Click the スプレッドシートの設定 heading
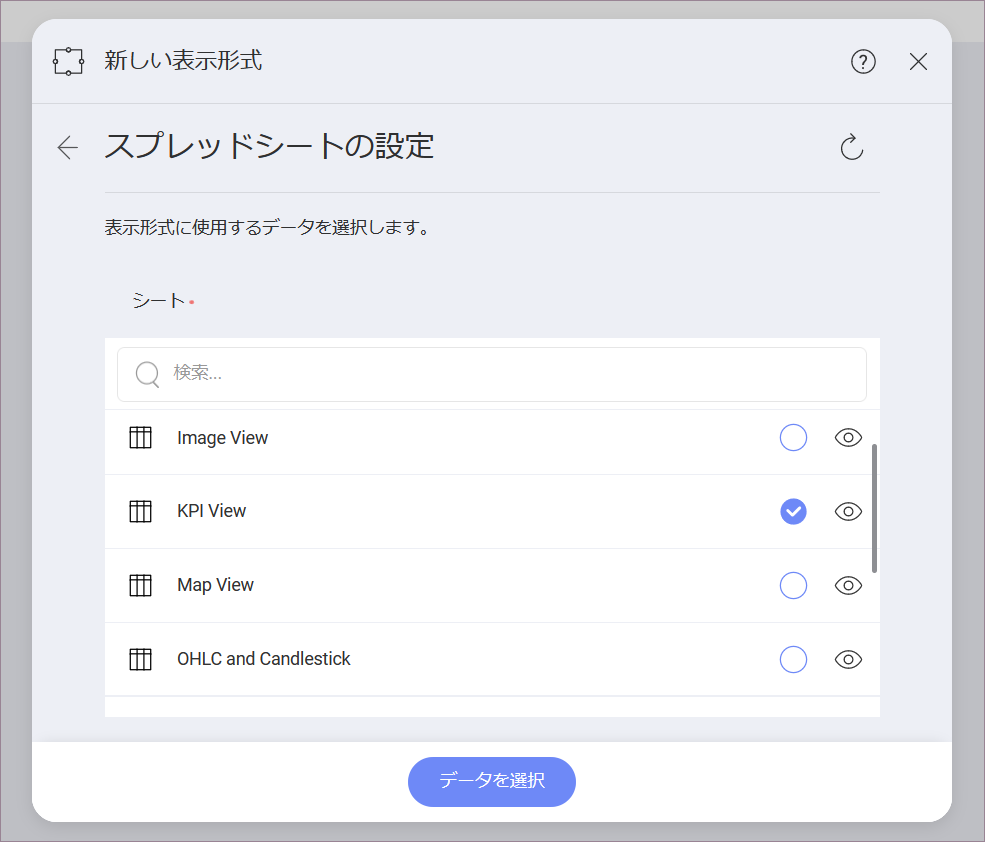The image size is (985, 842). tap(269, 146)
